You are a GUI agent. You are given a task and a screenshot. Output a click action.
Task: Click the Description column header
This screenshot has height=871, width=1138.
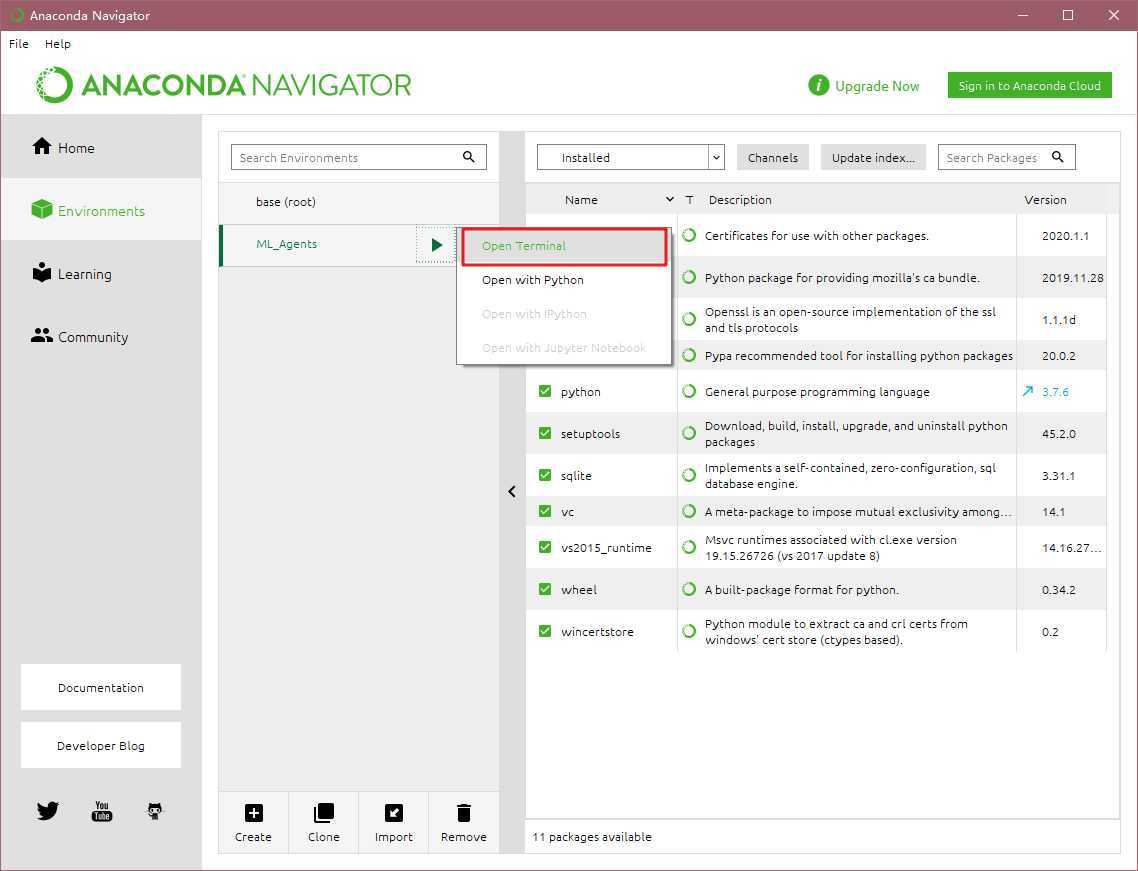point(740,200)
